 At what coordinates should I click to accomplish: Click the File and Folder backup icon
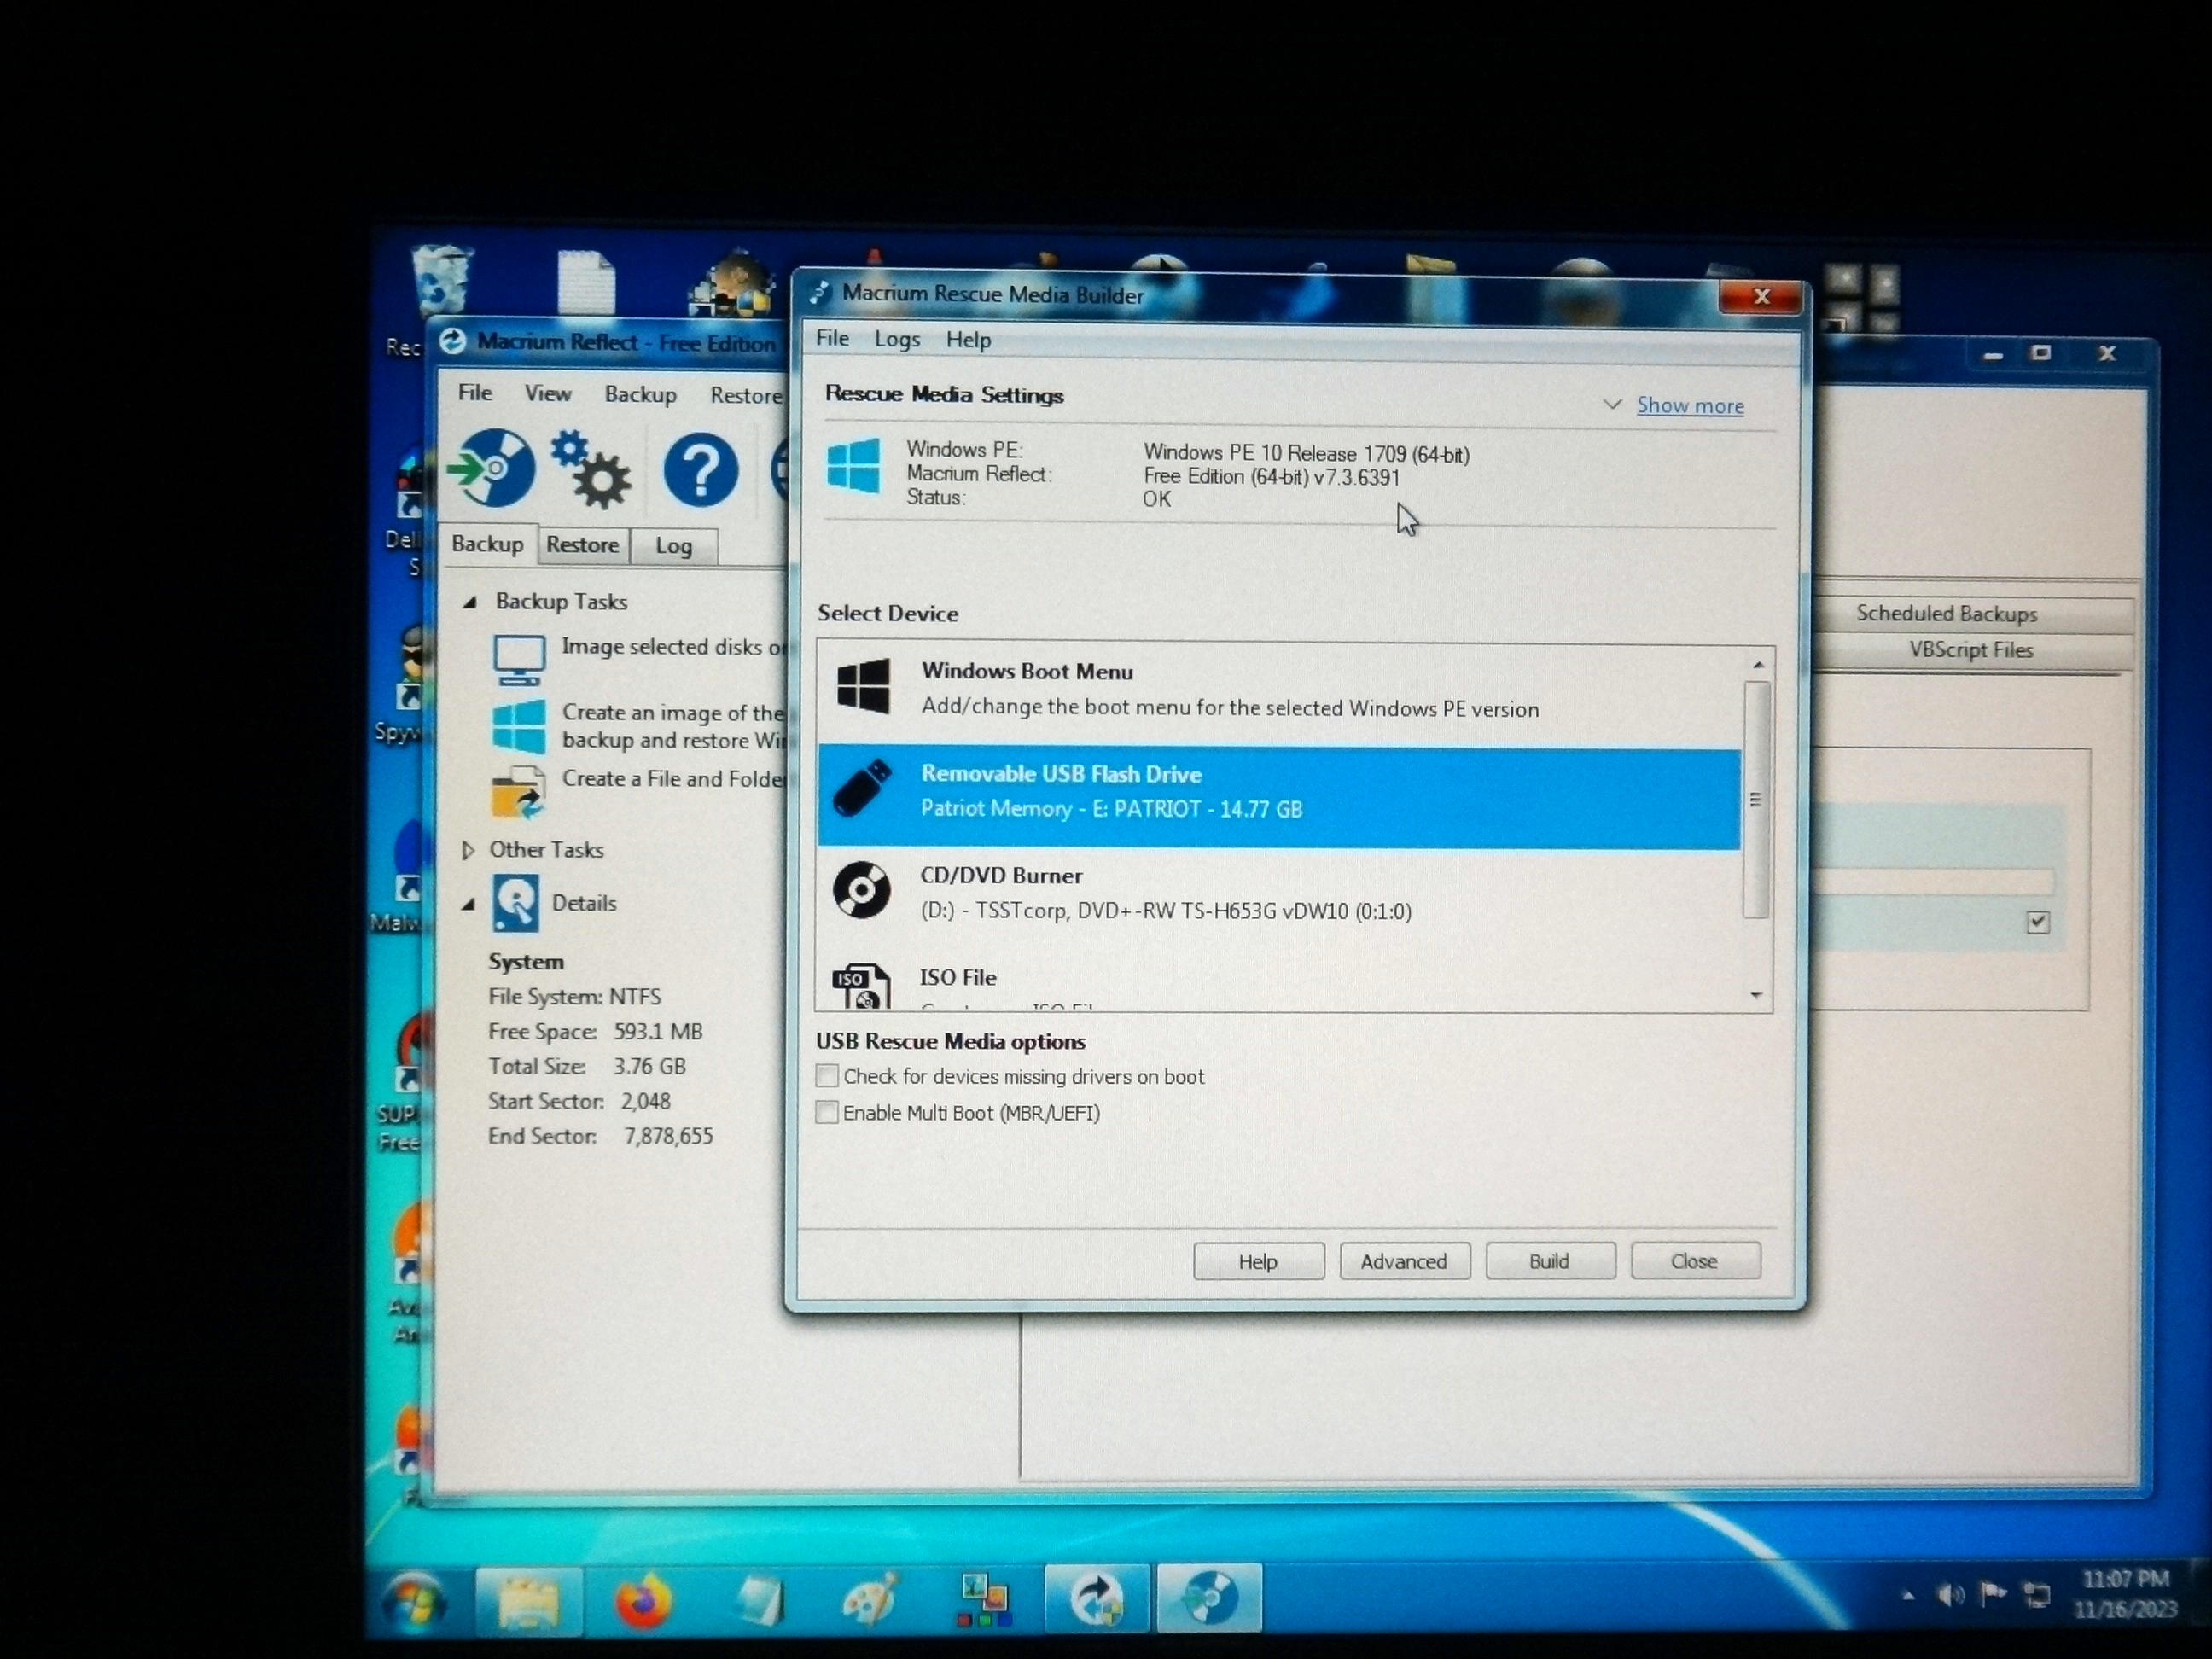[x=519, y=792]
